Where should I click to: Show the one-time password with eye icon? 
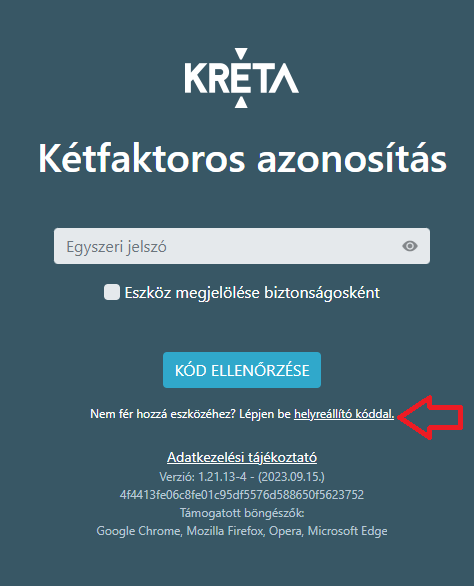410,246
